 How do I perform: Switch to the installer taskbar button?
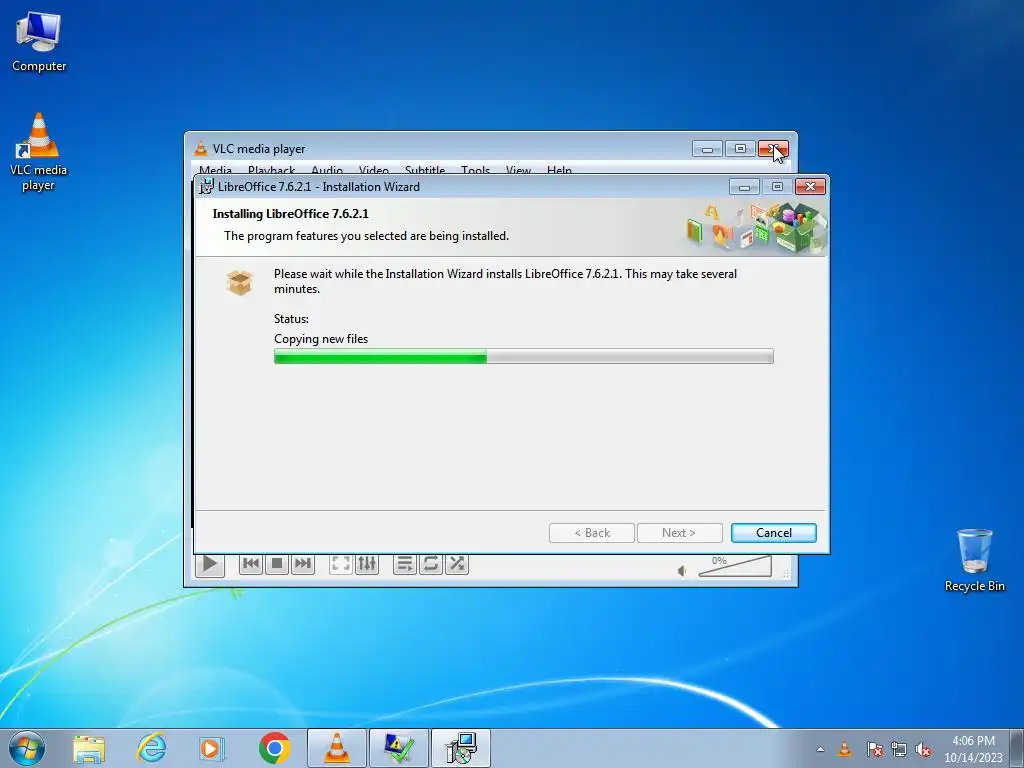coord(461,748)
